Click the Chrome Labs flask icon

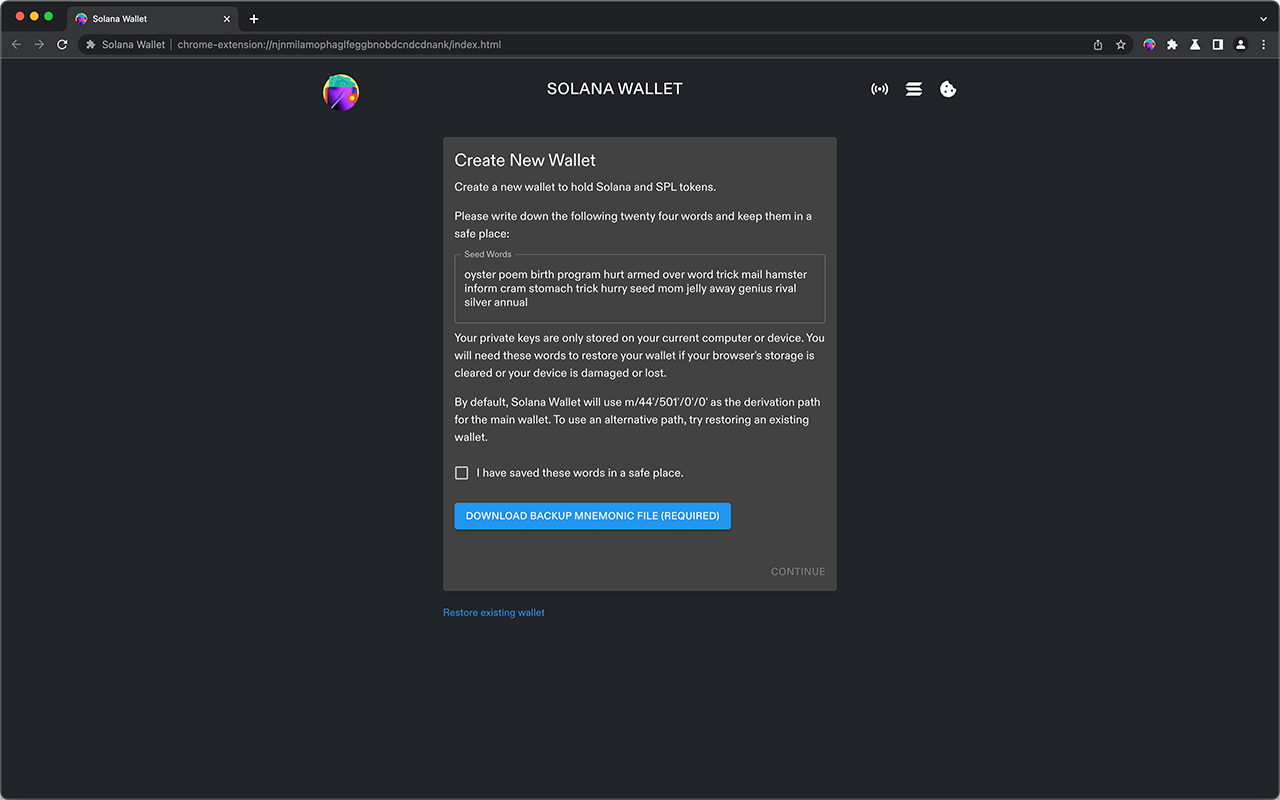[x=1195, y=45]
